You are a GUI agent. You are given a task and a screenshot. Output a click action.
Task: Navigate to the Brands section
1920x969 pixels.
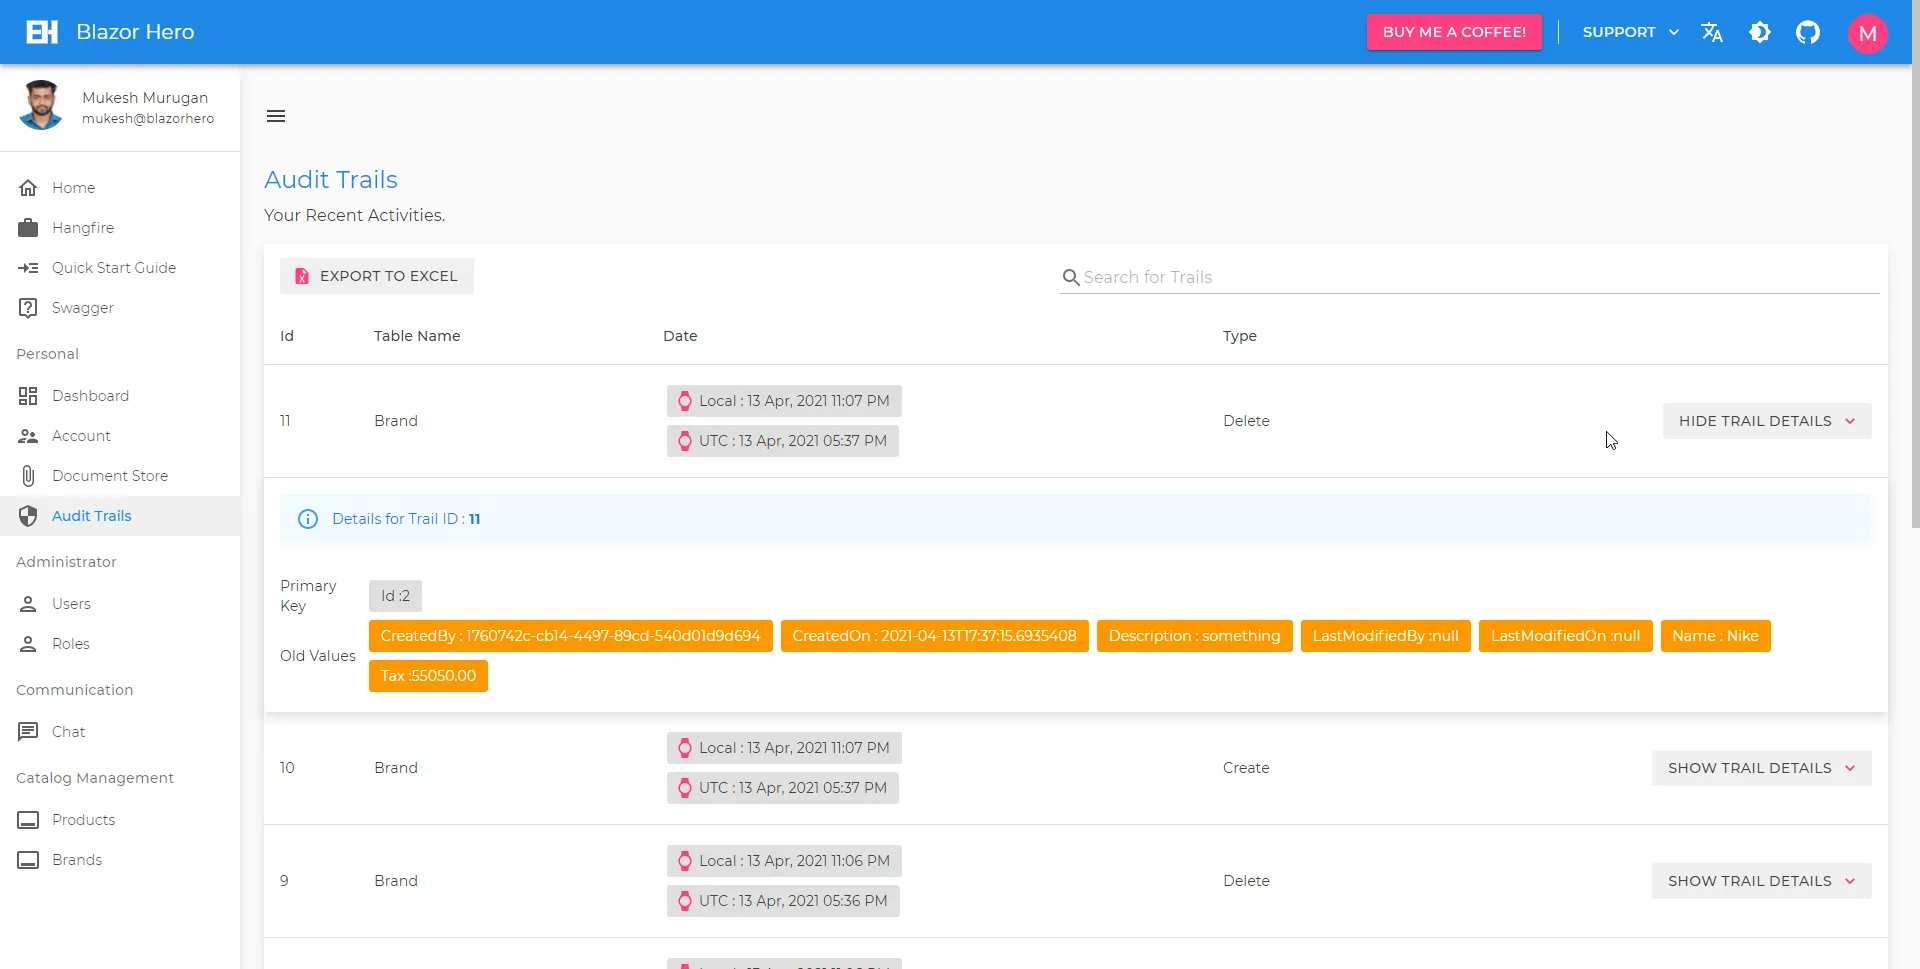78,860
